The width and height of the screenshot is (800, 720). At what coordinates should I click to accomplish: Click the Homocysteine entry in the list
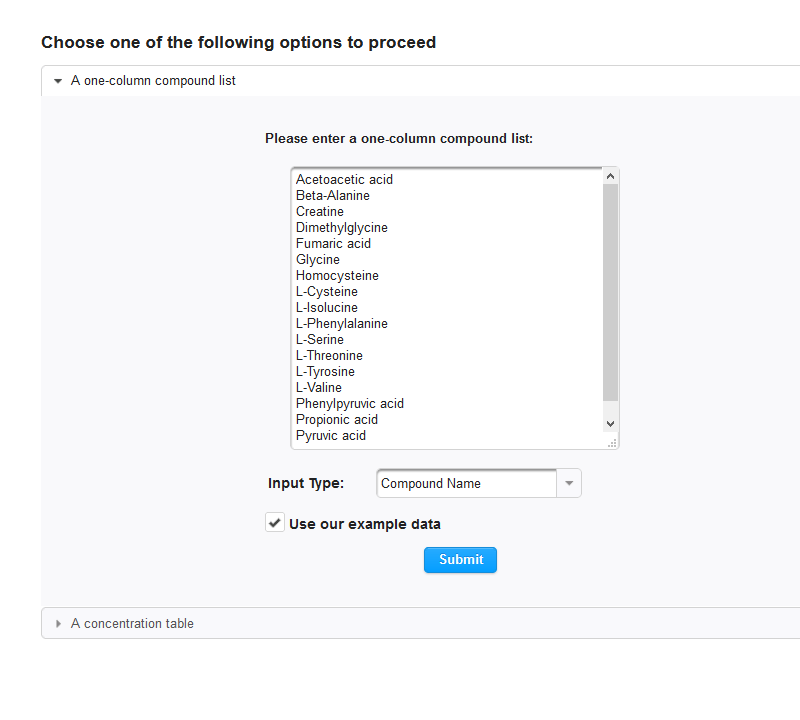click(x=337, y=276)
